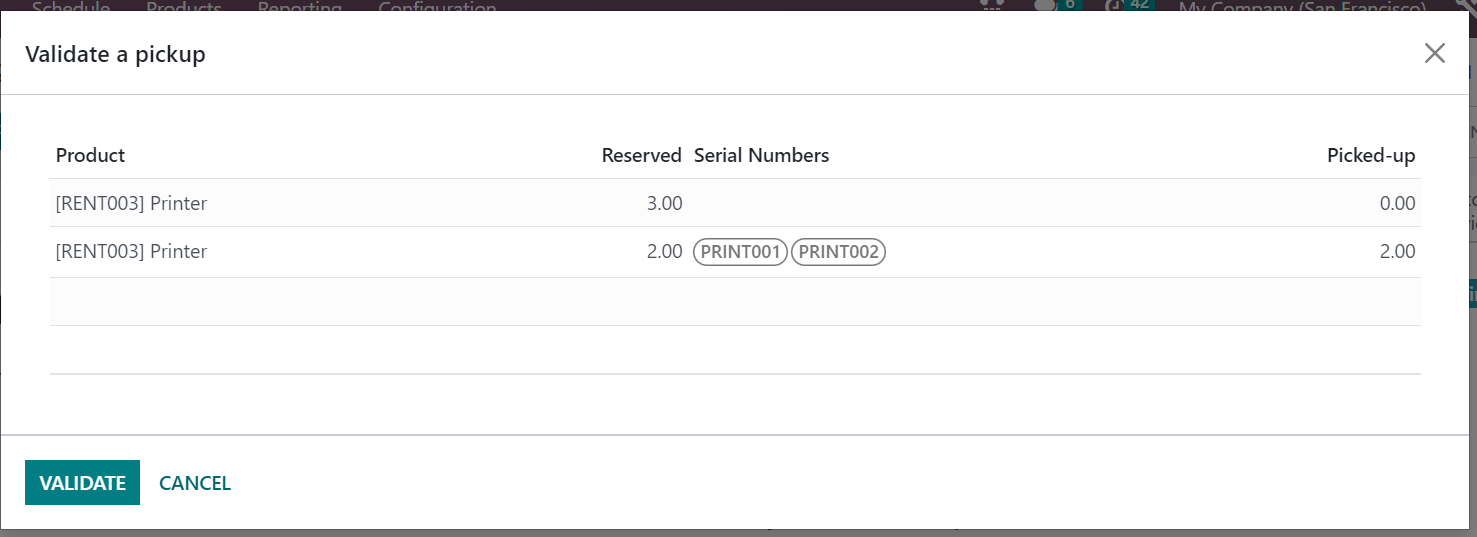This screenshot has width=1477, height=537.
Task: Open the Reporting menu in the top bar
Action: (299, 8)
